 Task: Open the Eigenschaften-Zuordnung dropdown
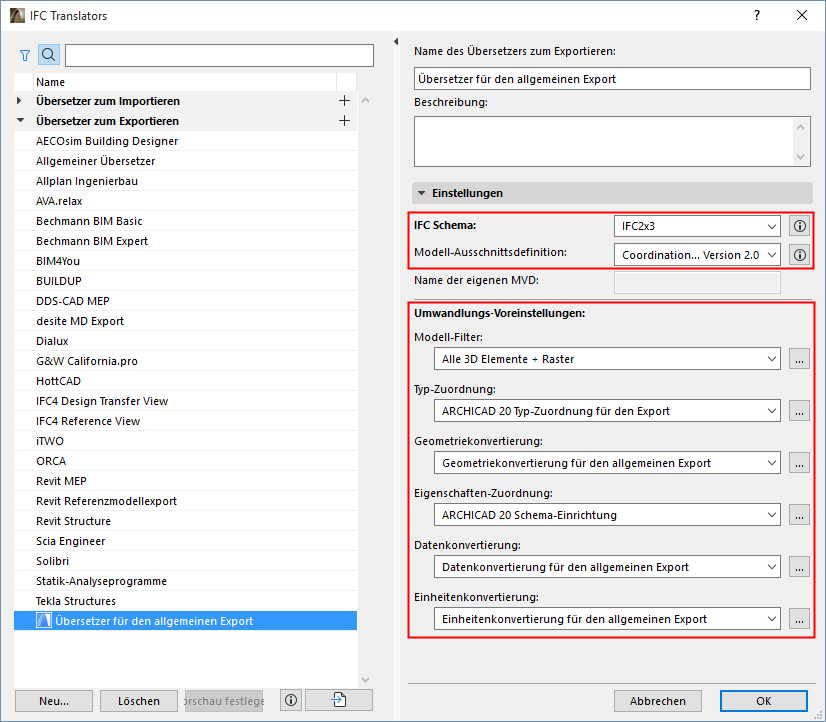pyautogui.click(x=607, y=515)
